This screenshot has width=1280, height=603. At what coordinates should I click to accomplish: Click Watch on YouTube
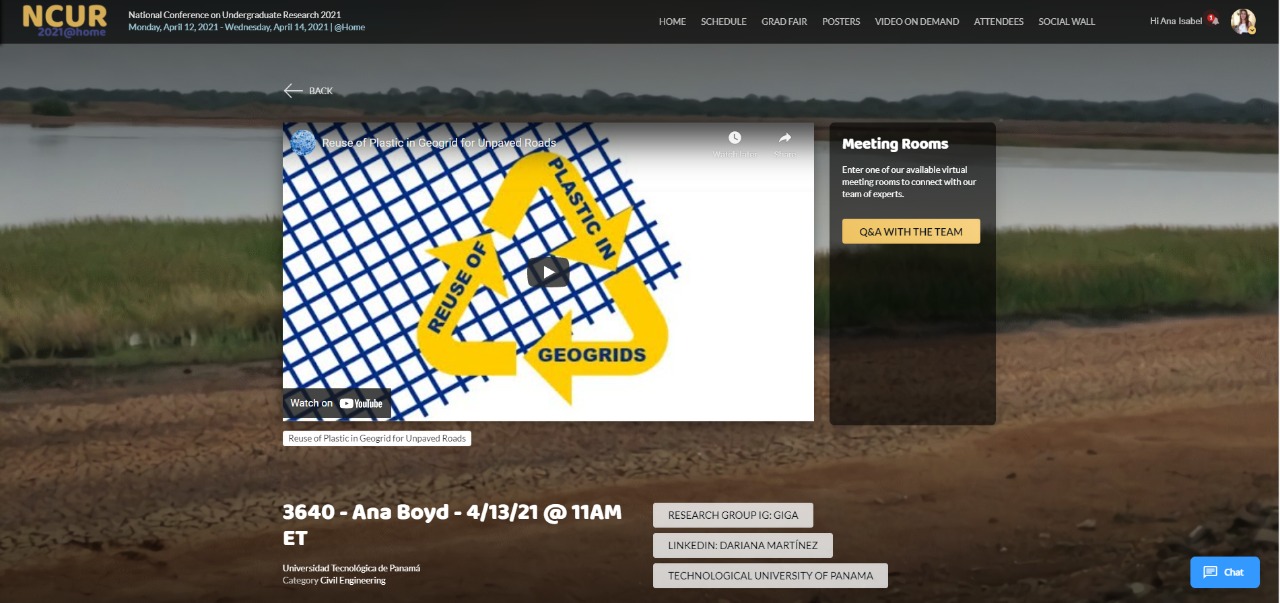(337, 403)
